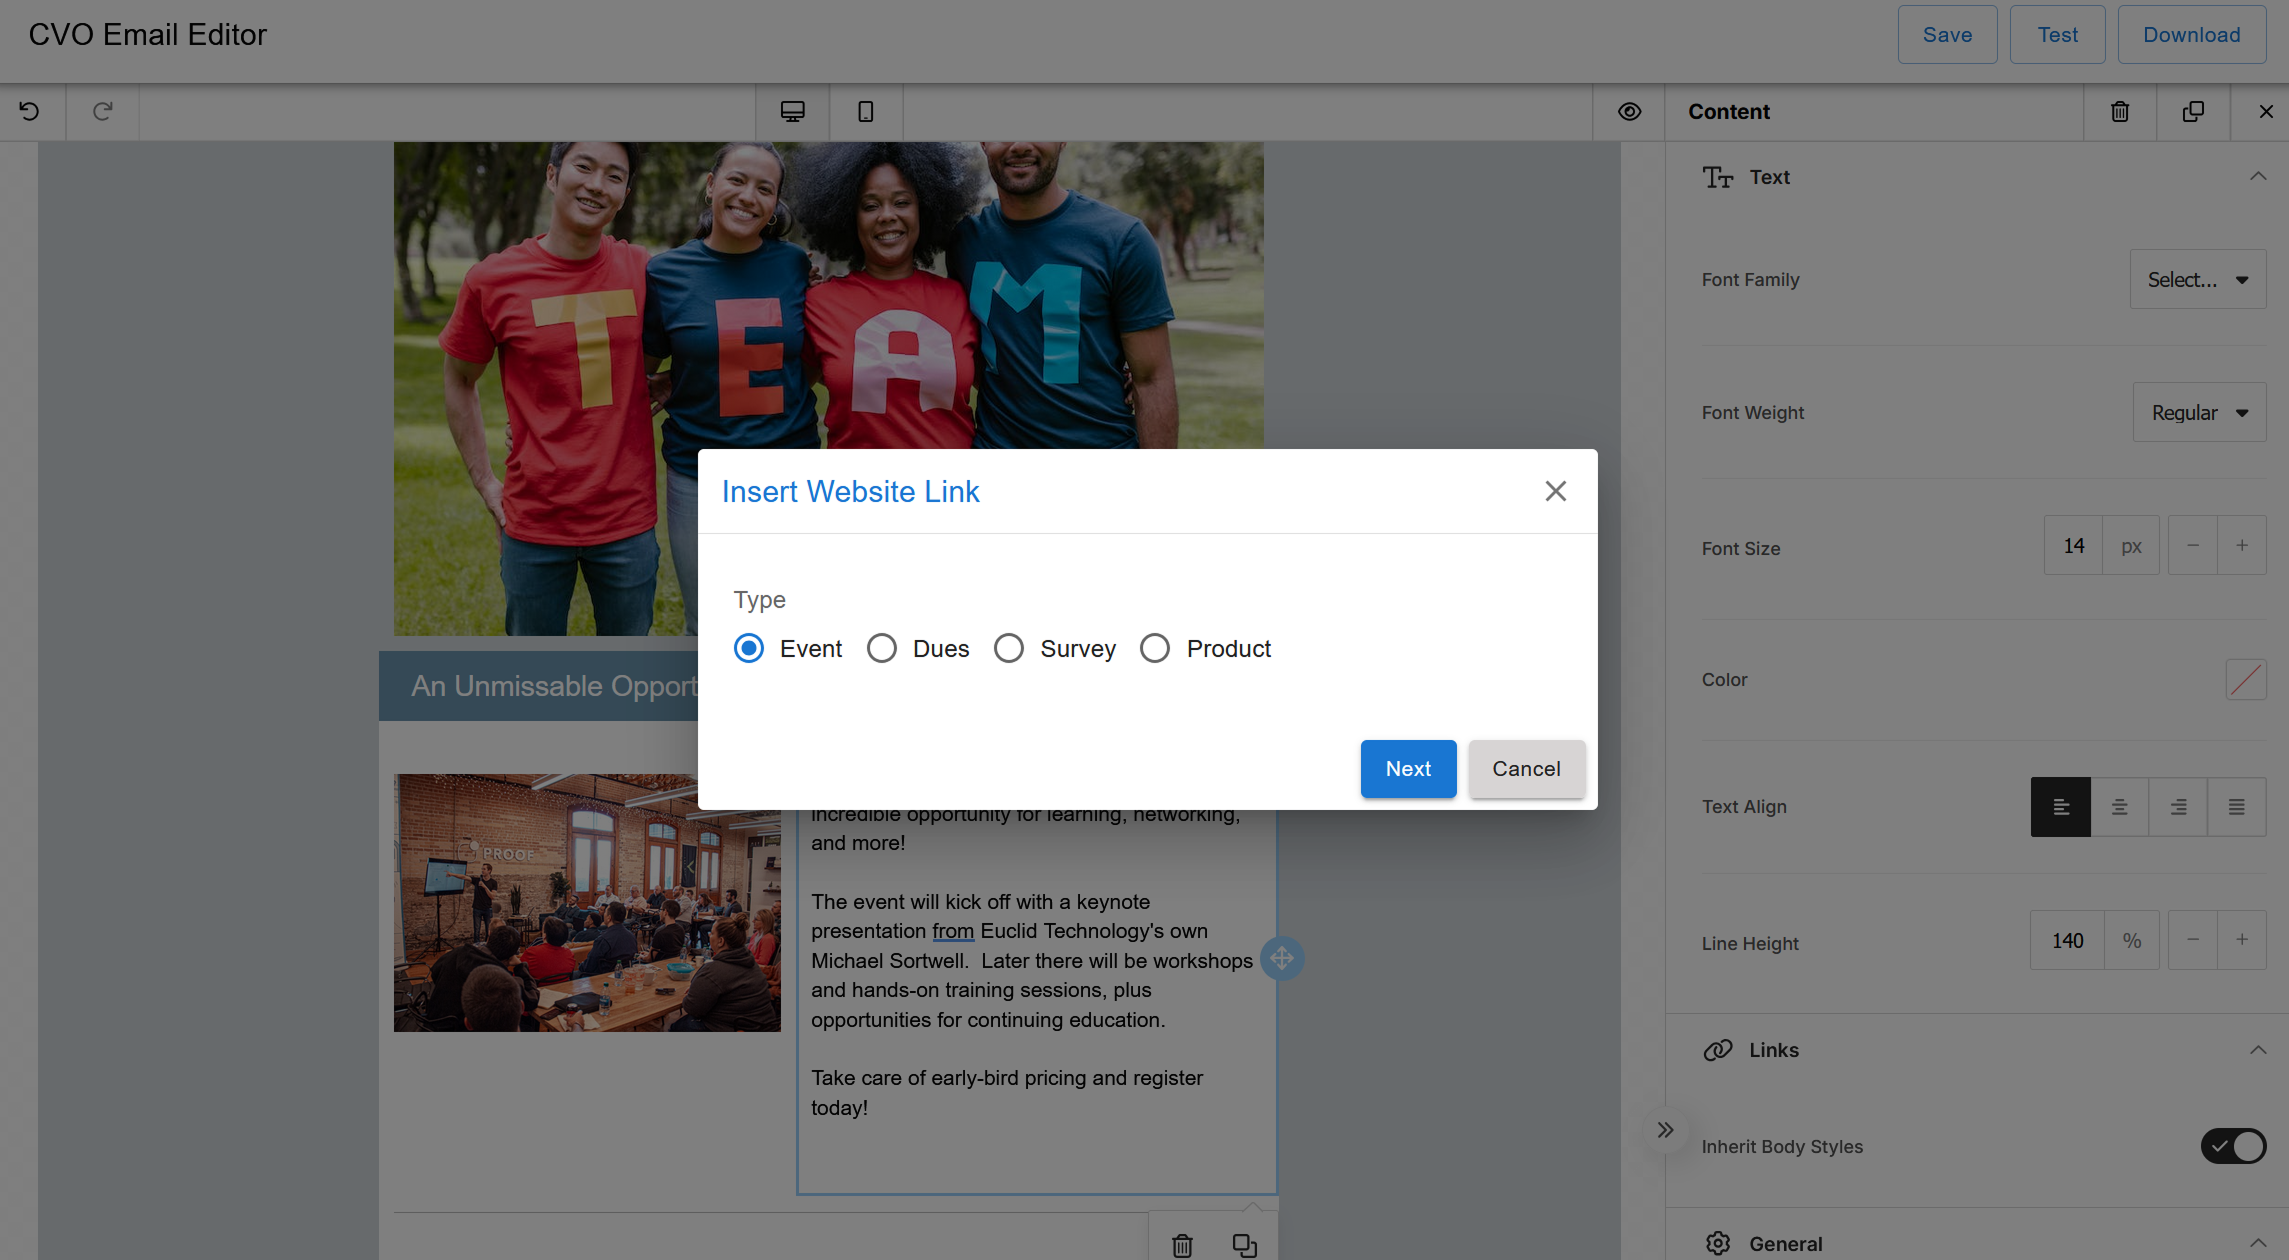The width and height of the screenshot is (2289, 1260).
Task: Open the Font Family dropdown
Action: click(x=2197, y=279)
